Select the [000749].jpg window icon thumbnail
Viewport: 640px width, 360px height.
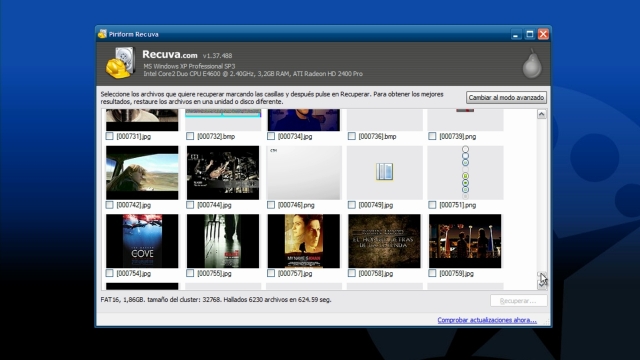[x=384, y=173]
